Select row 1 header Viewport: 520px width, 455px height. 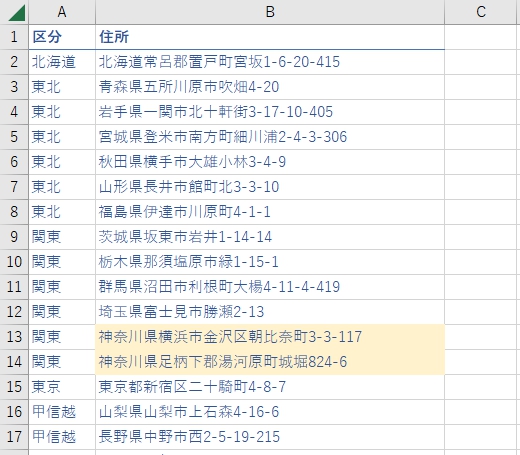(x=14, y=37)
